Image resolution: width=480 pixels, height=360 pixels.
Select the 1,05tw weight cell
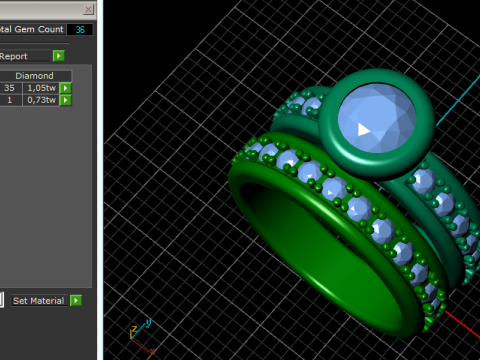(41, 88)
